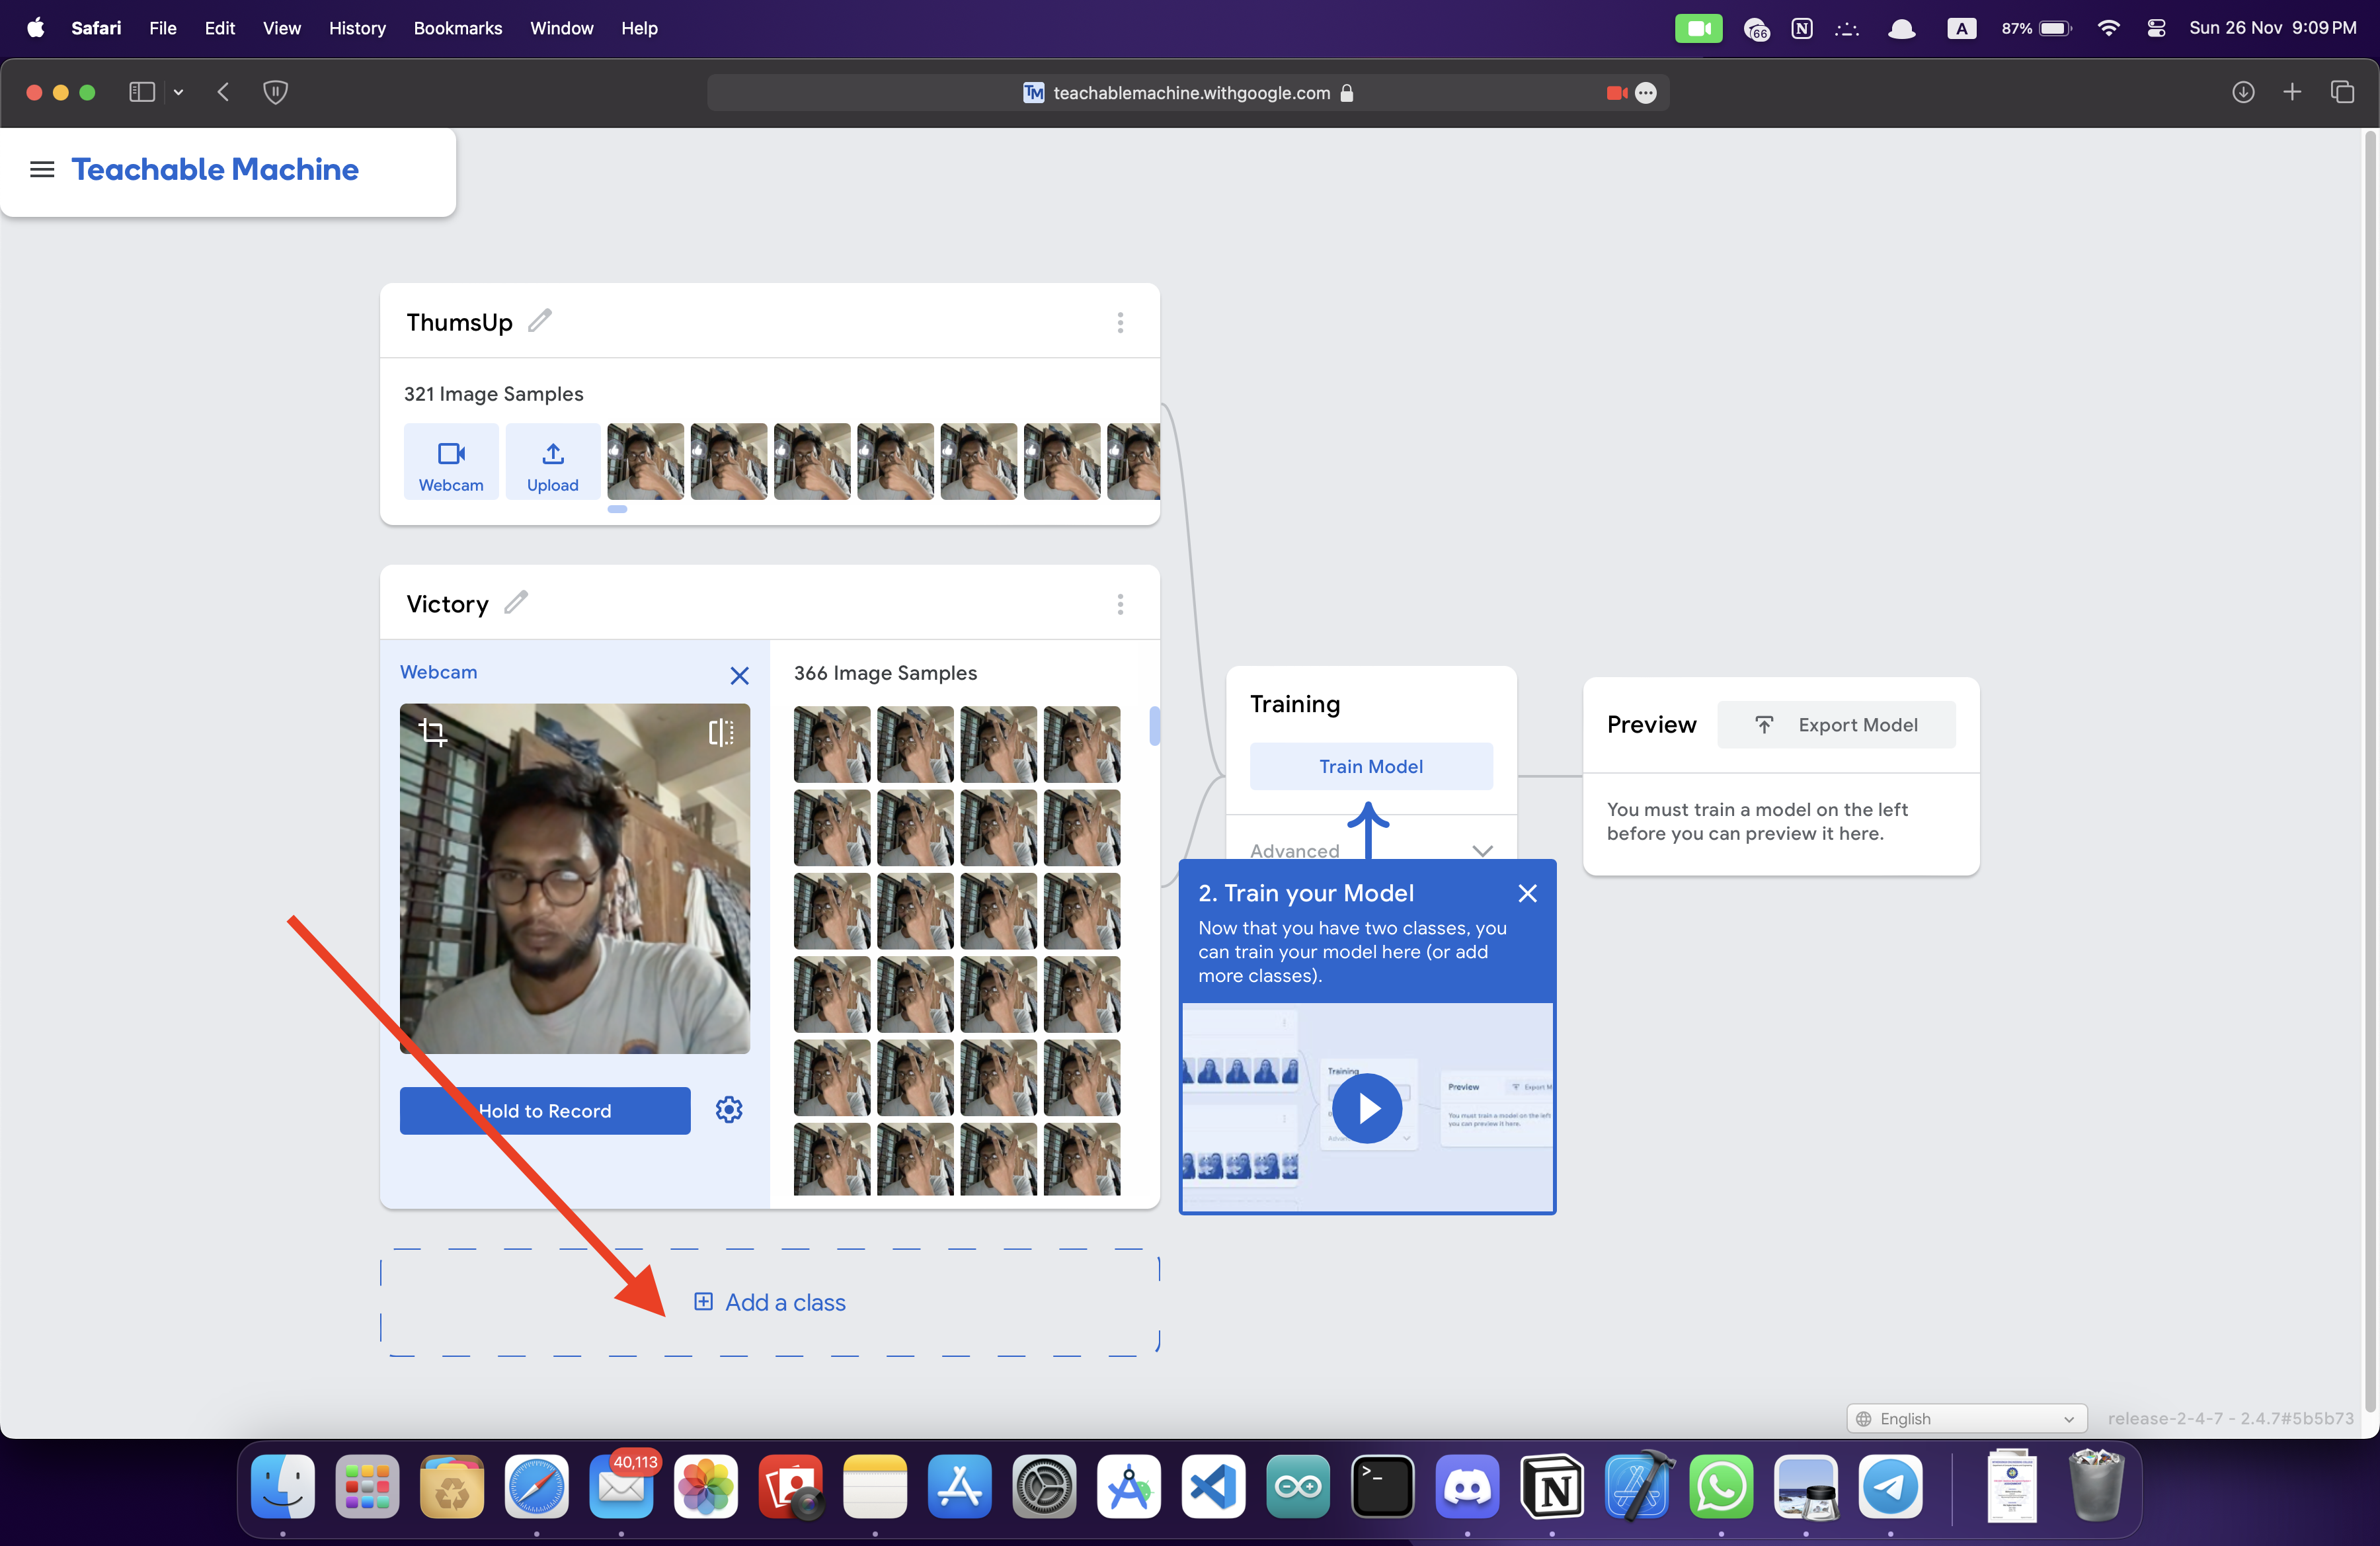Play the Train your Model tutorial video
Image resolution: width=2380 pixels, height=1546 pixels.
[1367, 1108]
